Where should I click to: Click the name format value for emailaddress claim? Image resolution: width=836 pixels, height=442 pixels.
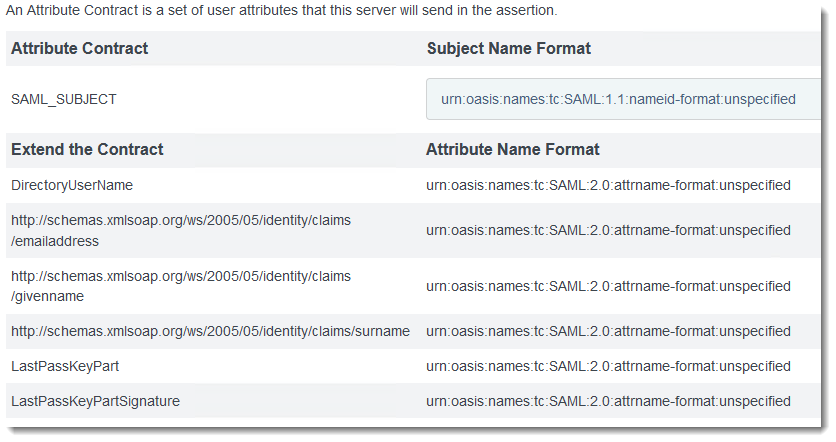pos(608,230)
